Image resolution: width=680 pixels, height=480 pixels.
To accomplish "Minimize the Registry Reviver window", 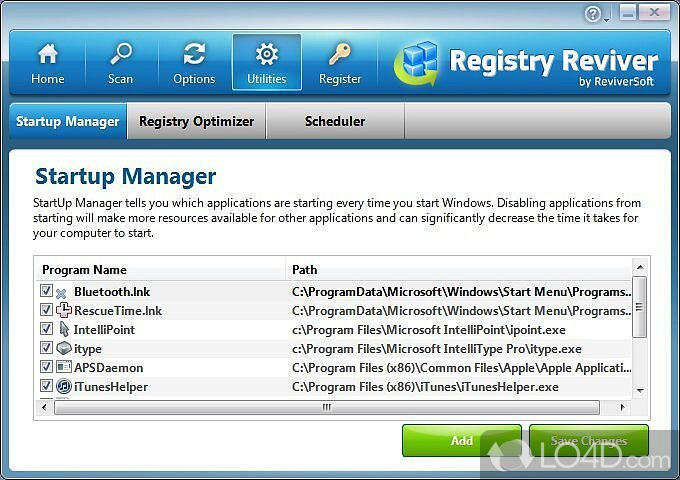I will pos(628,13).
